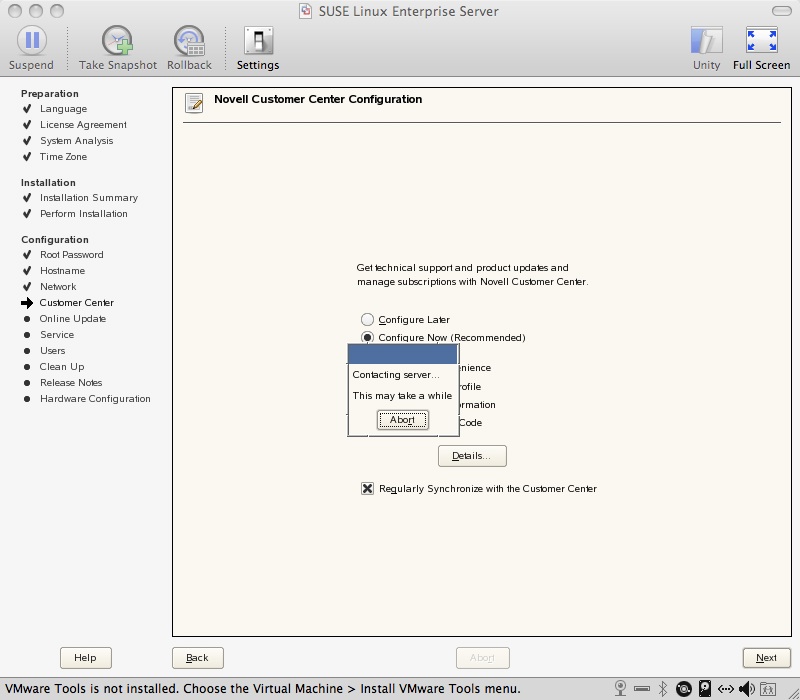Click Online Update step

(x=72, y=318)
